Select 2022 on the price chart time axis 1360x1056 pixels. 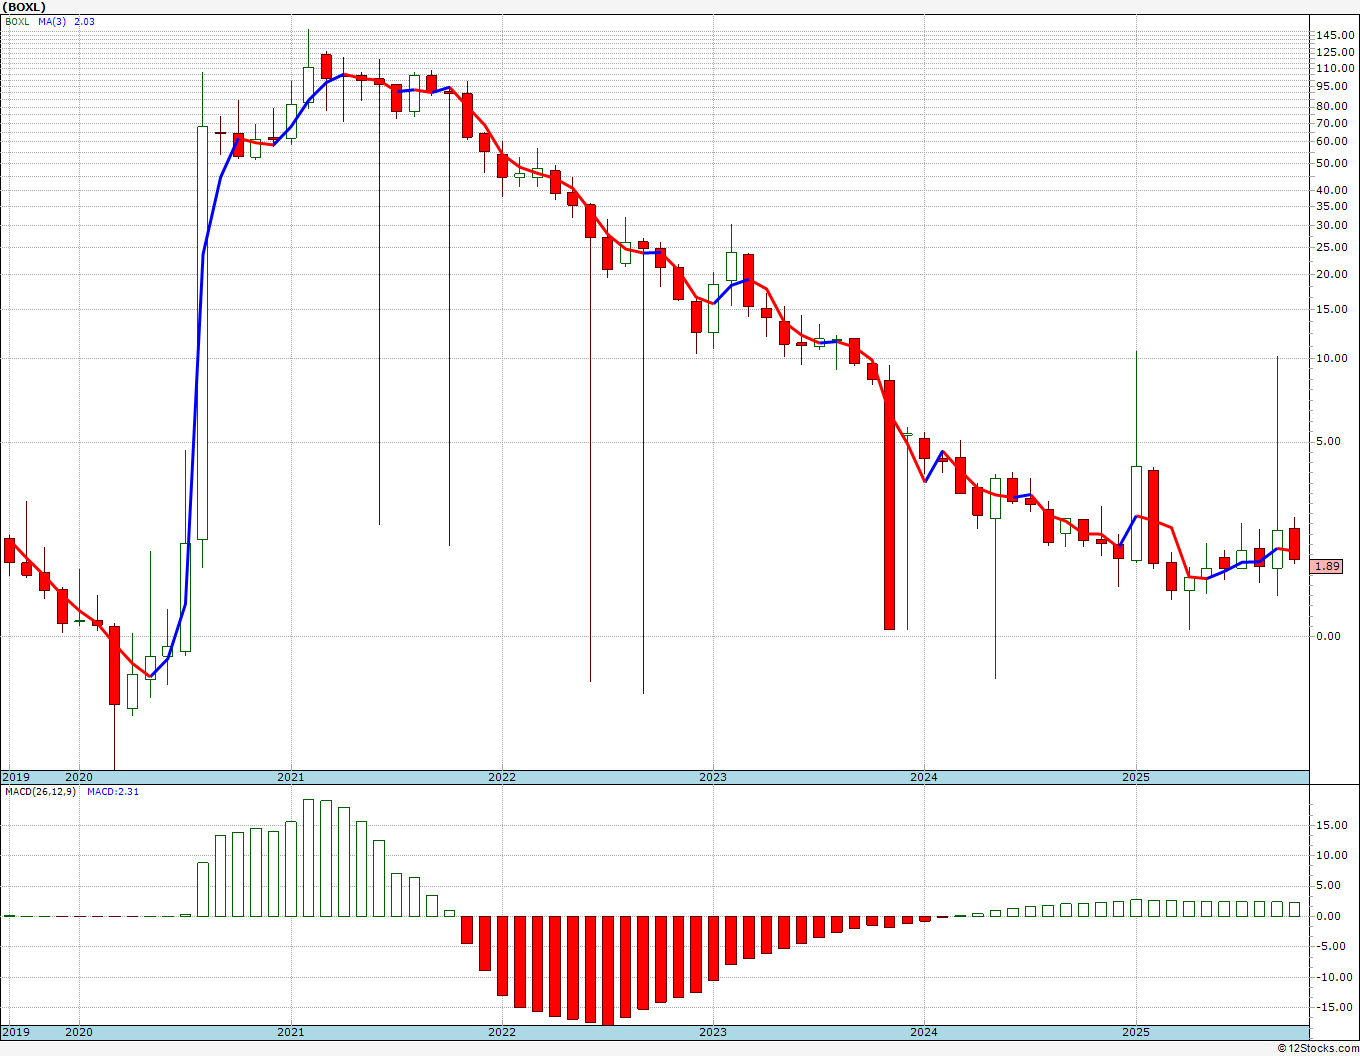(x=501, y=777)
